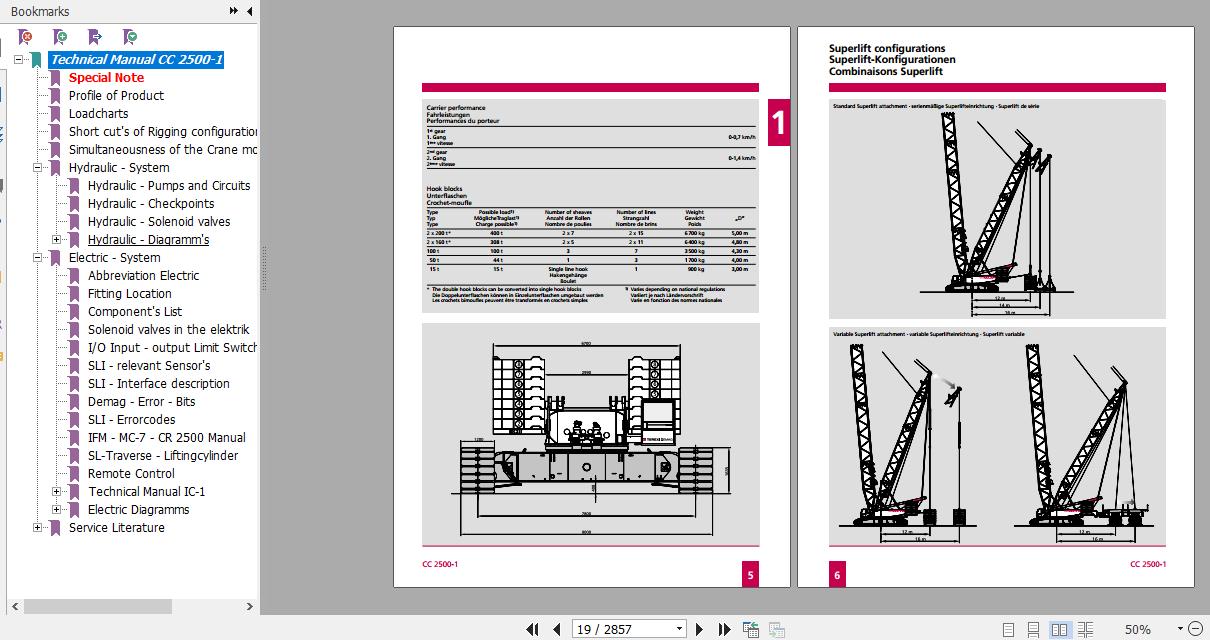
Task: Expand the Electric Diagrams bookmark
Action: point(57,510)
